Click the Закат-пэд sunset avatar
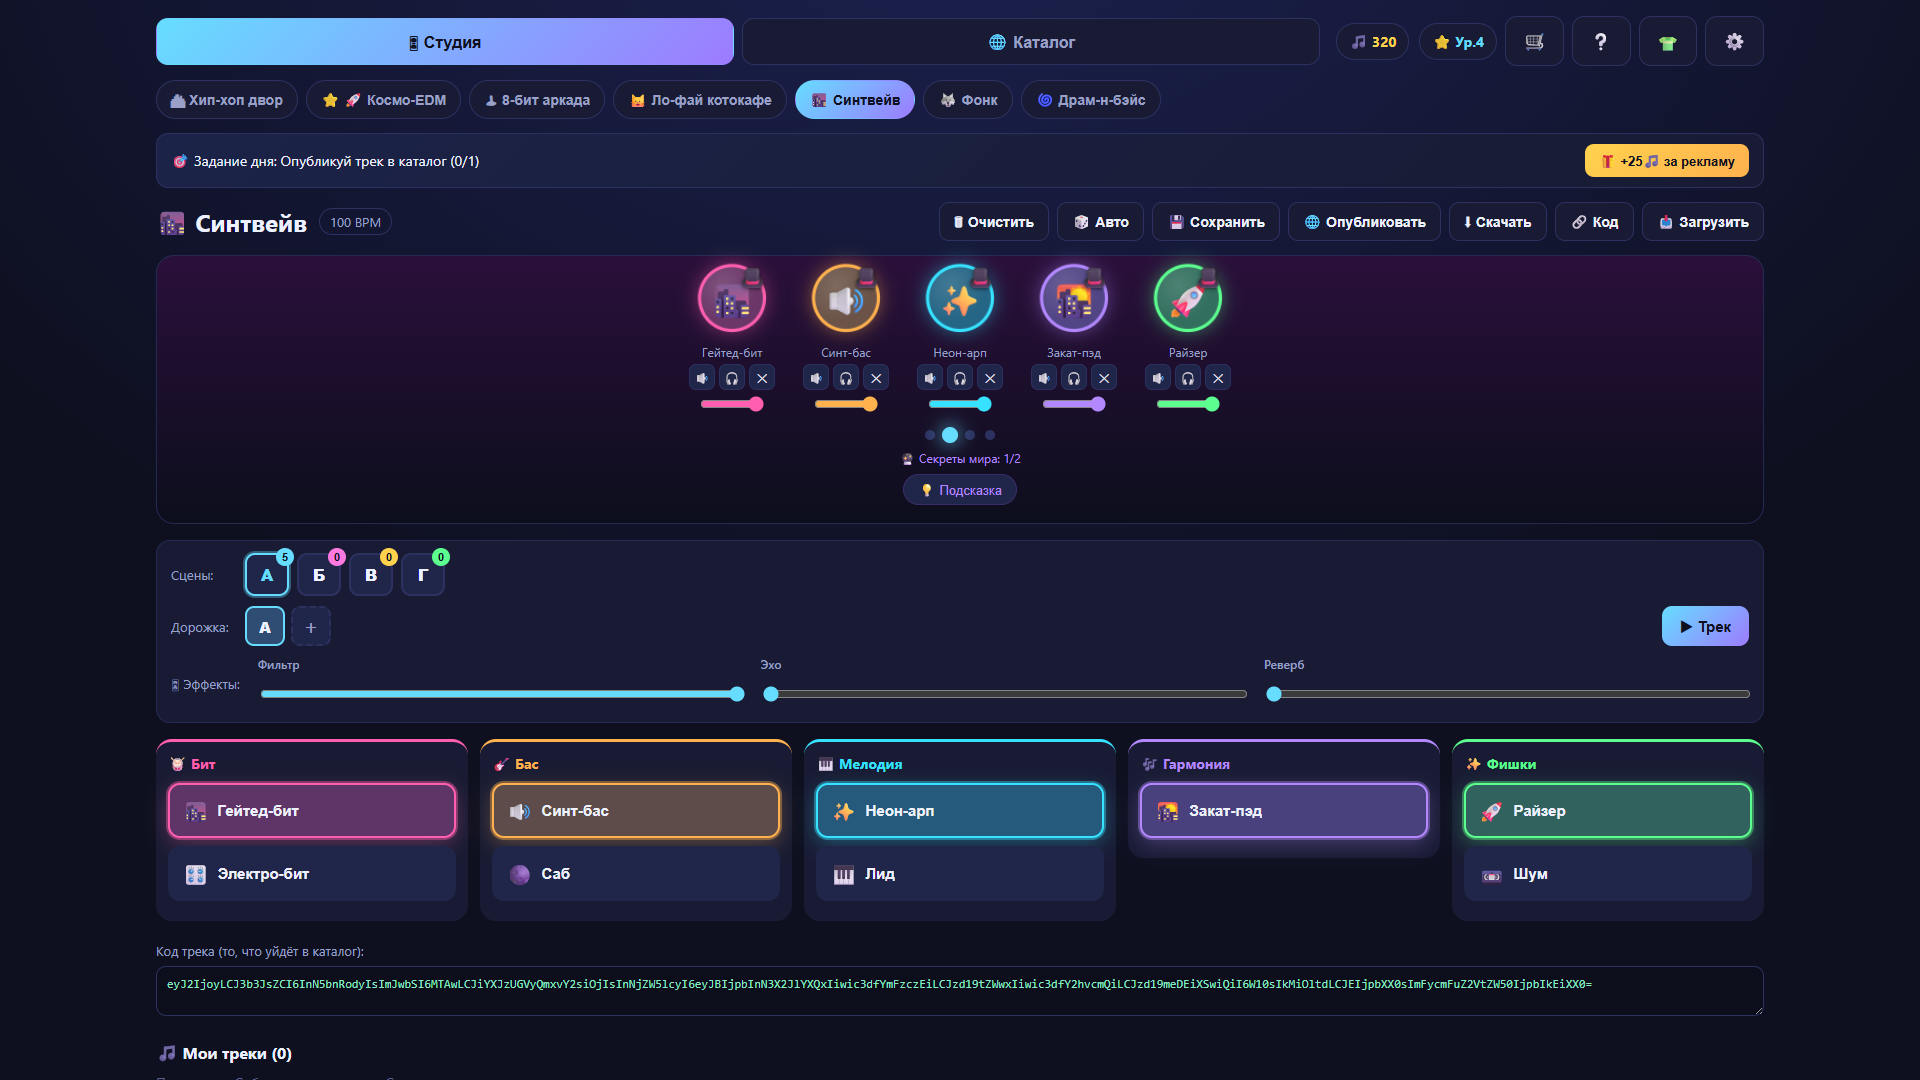The image size is (1920, 1080). pyautogui.click(x=1074, y=299)
